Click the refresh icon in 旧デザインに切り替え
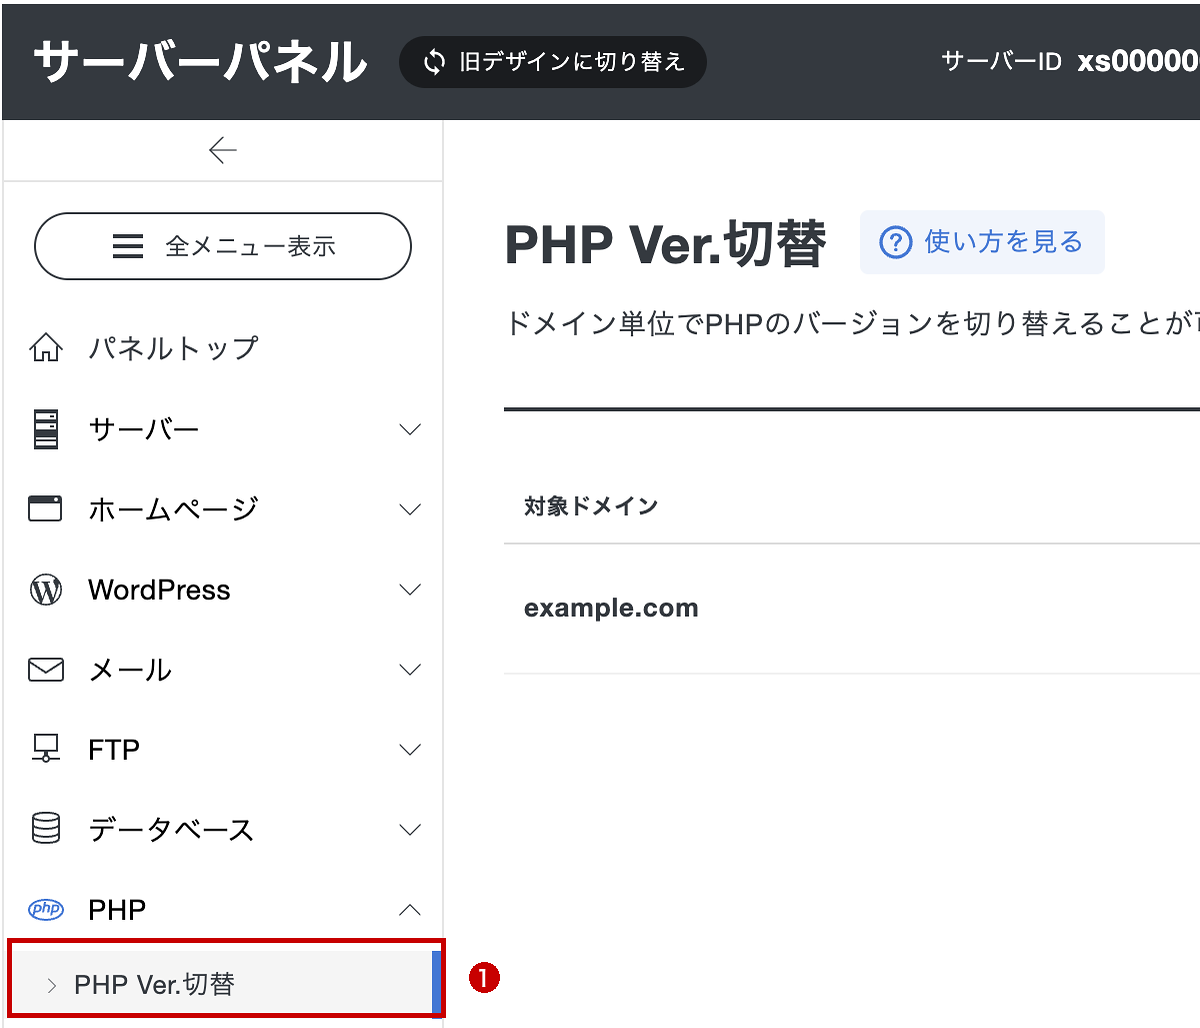Screen dimensions: 1200x1028 click(434, 62)
